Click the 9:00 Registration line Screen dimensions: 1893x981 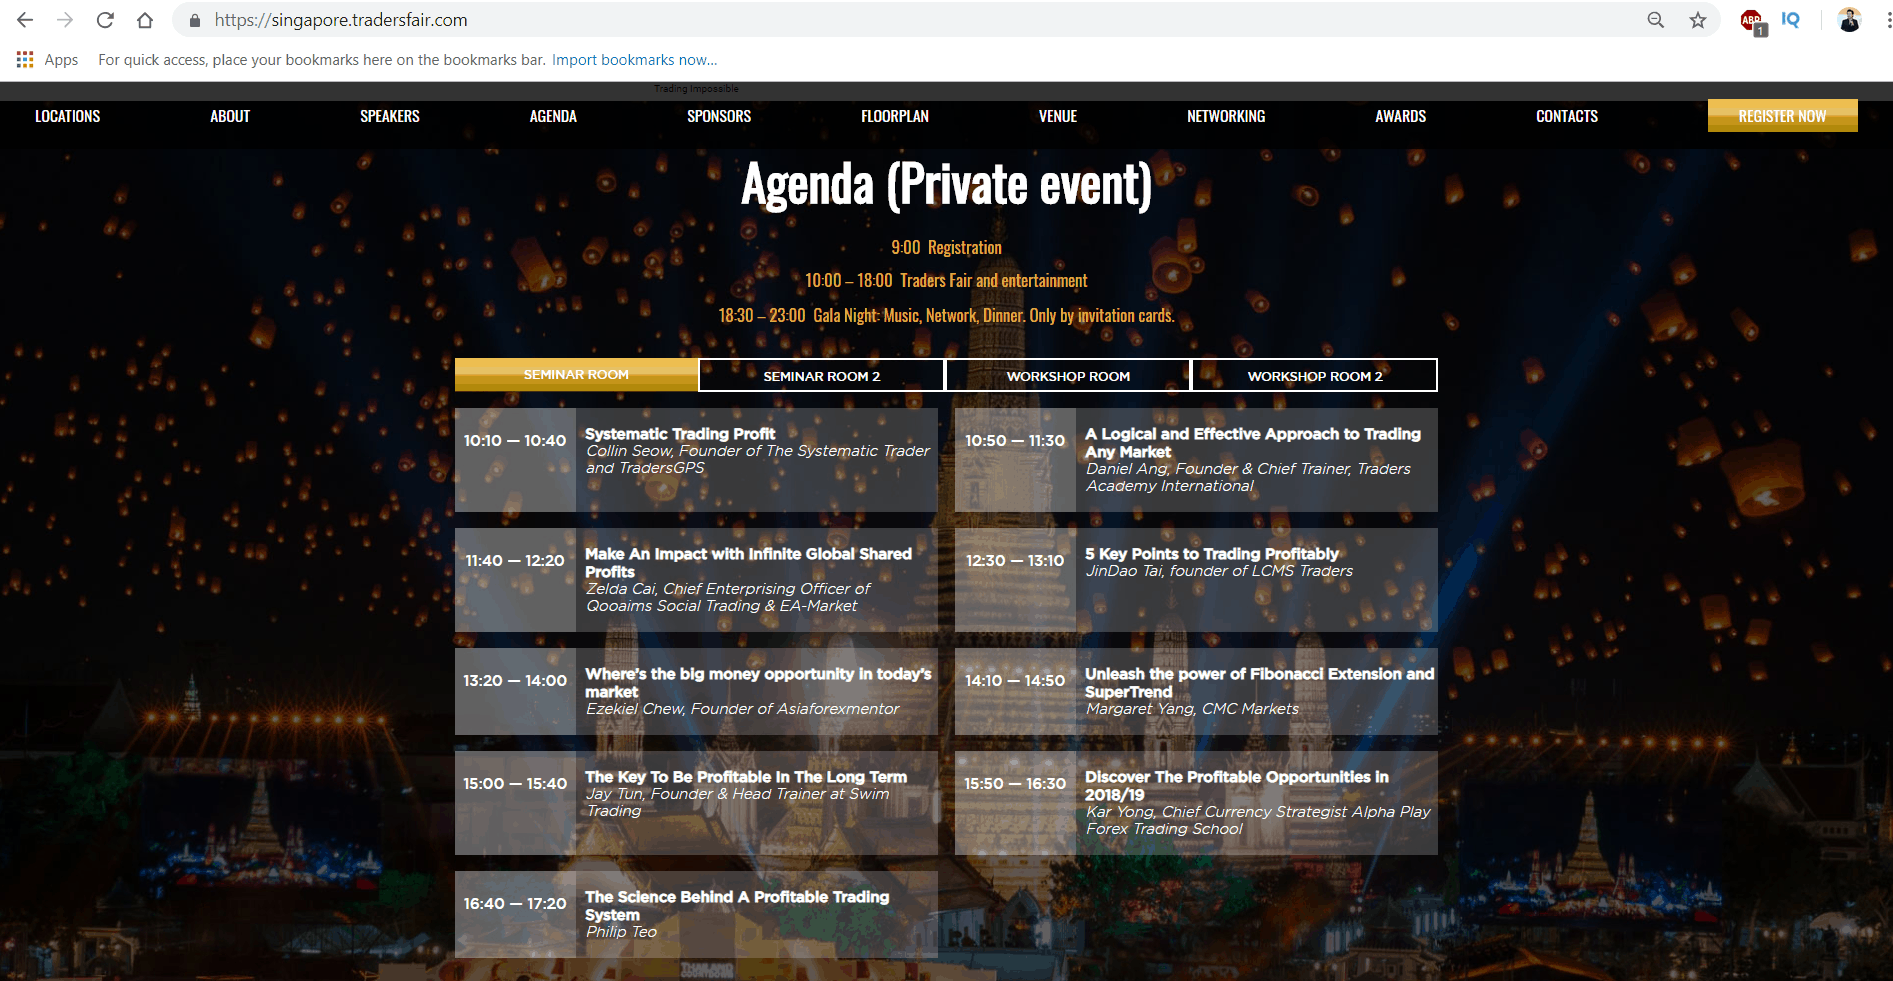point(946,248)
